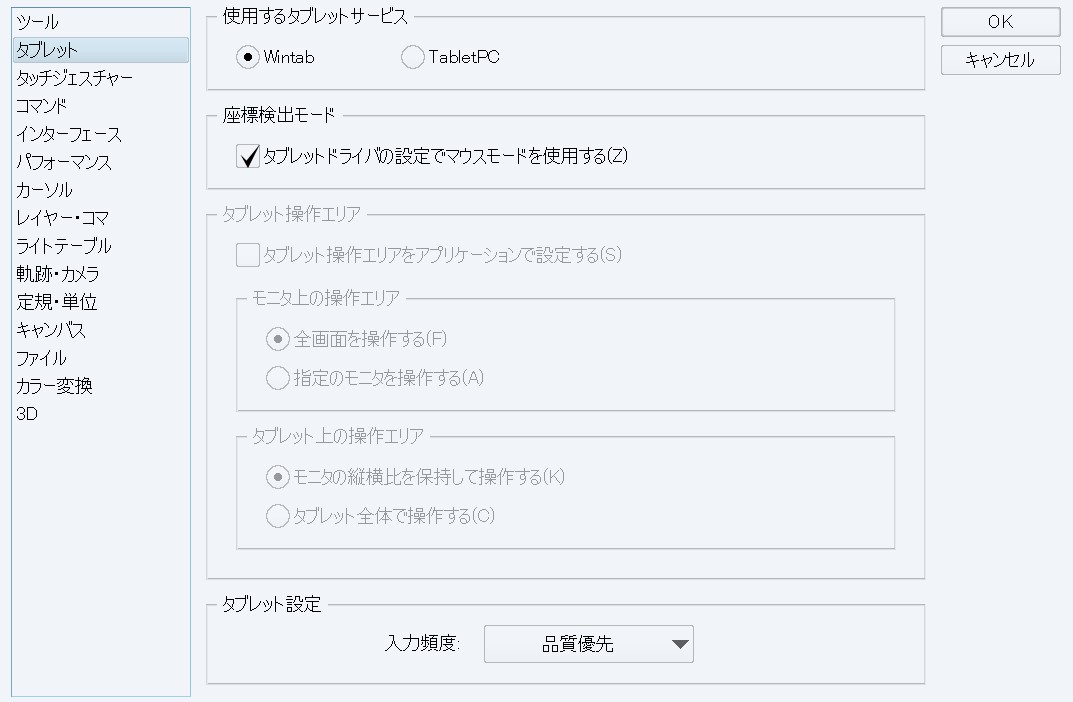Select the 3D category
This screenshot has width=1073, height=702.
(x=27, y=414)
